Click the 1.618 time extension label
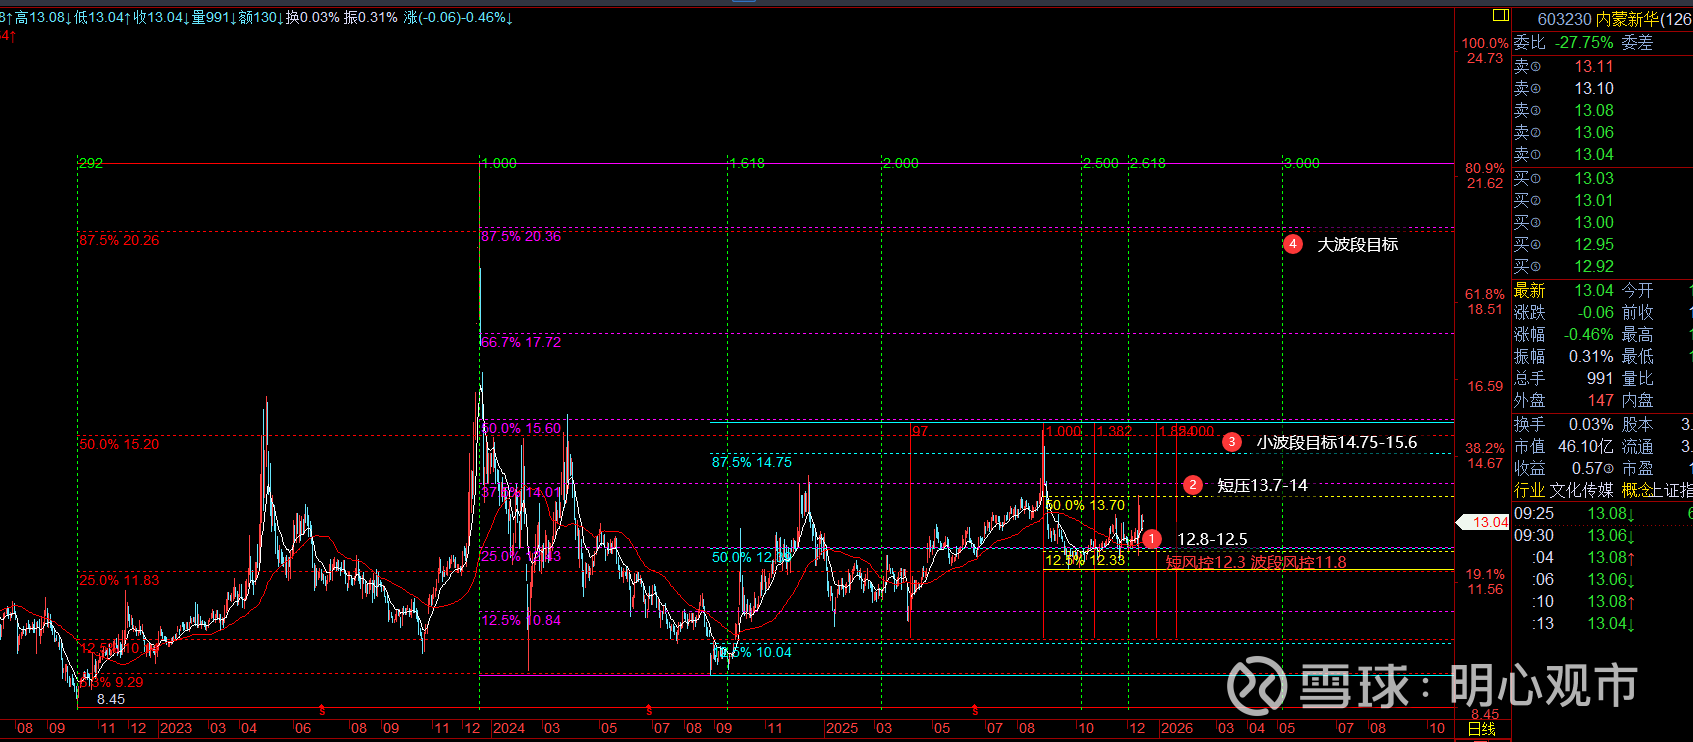Screen dimensions: 1693x742 pos(746,163)
